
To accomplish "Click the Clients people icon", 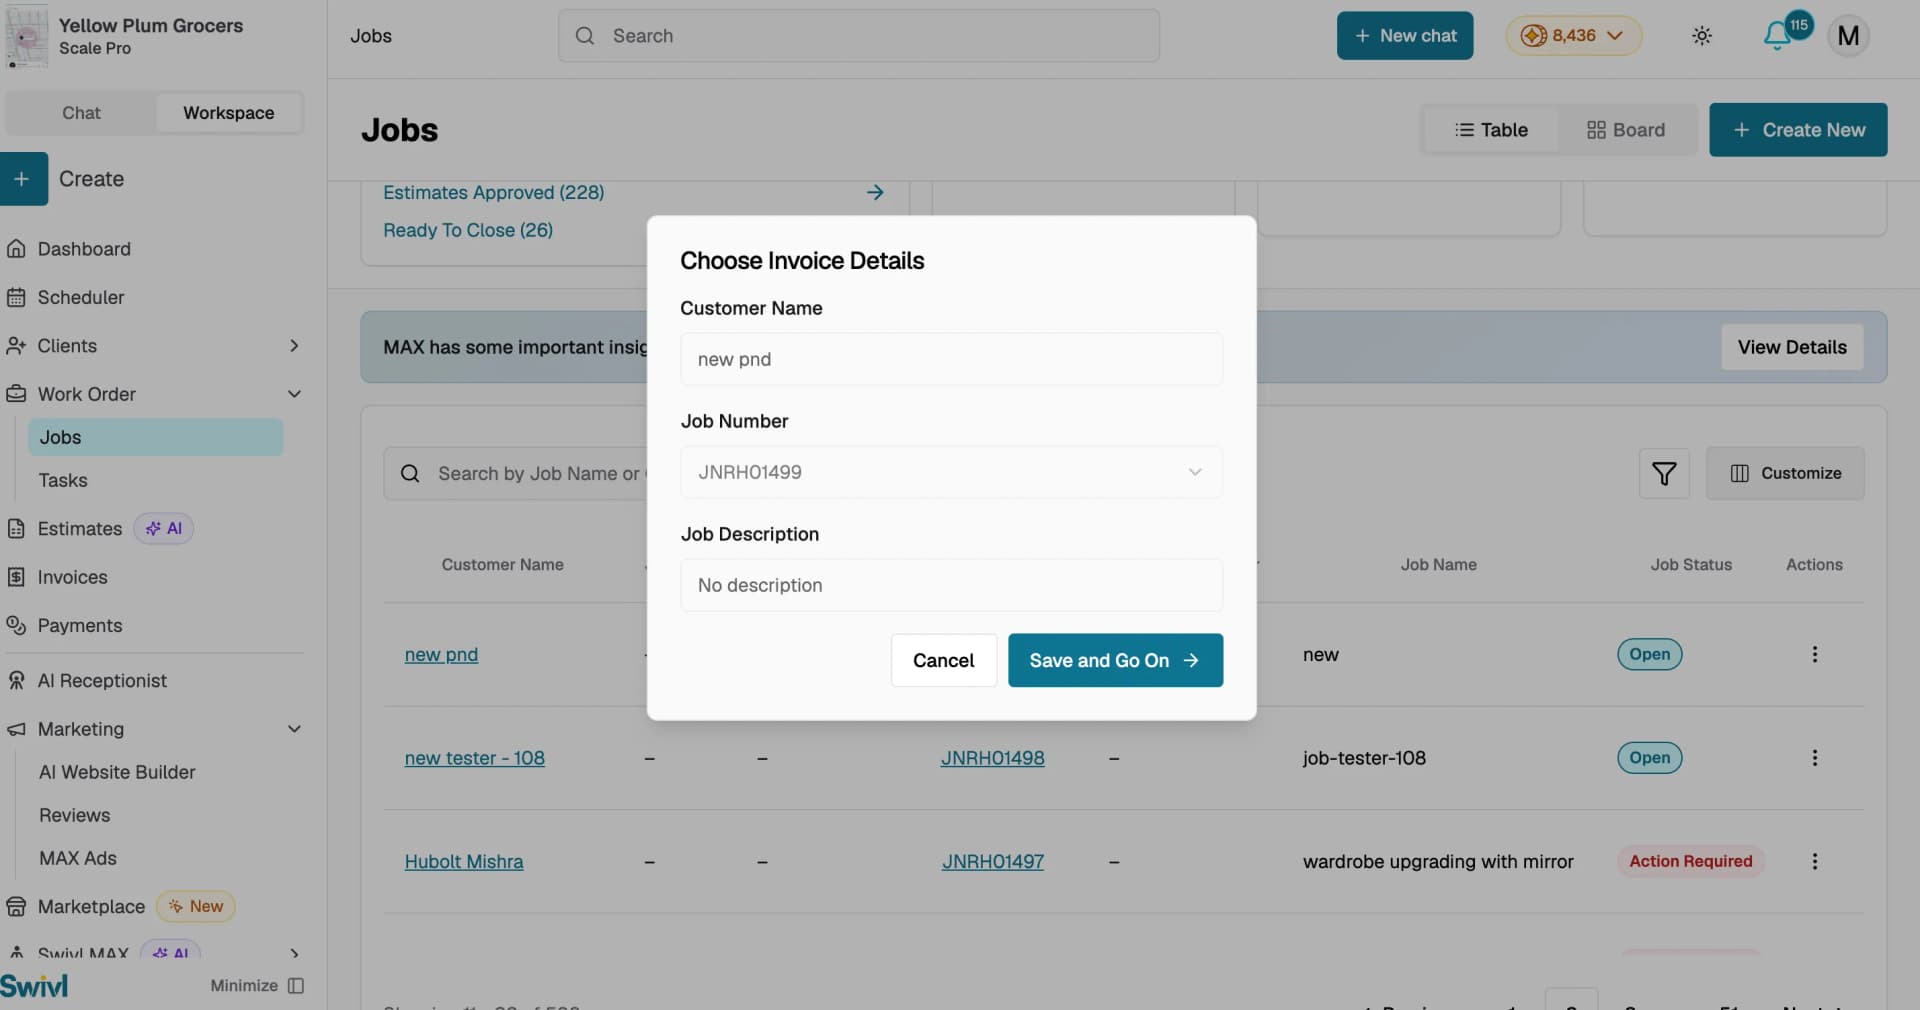I will click(x=16, y=346).
